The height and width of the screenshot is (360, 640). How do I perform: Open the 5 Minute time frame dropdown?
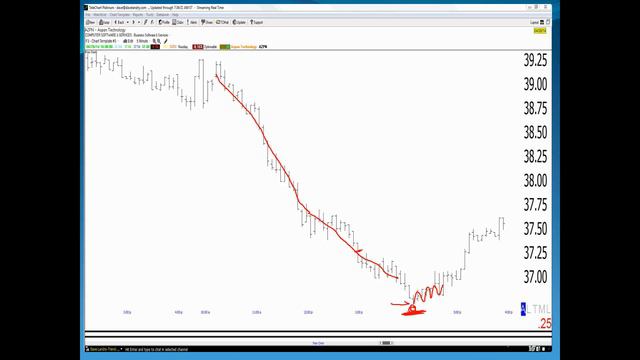tap(142, 41)
